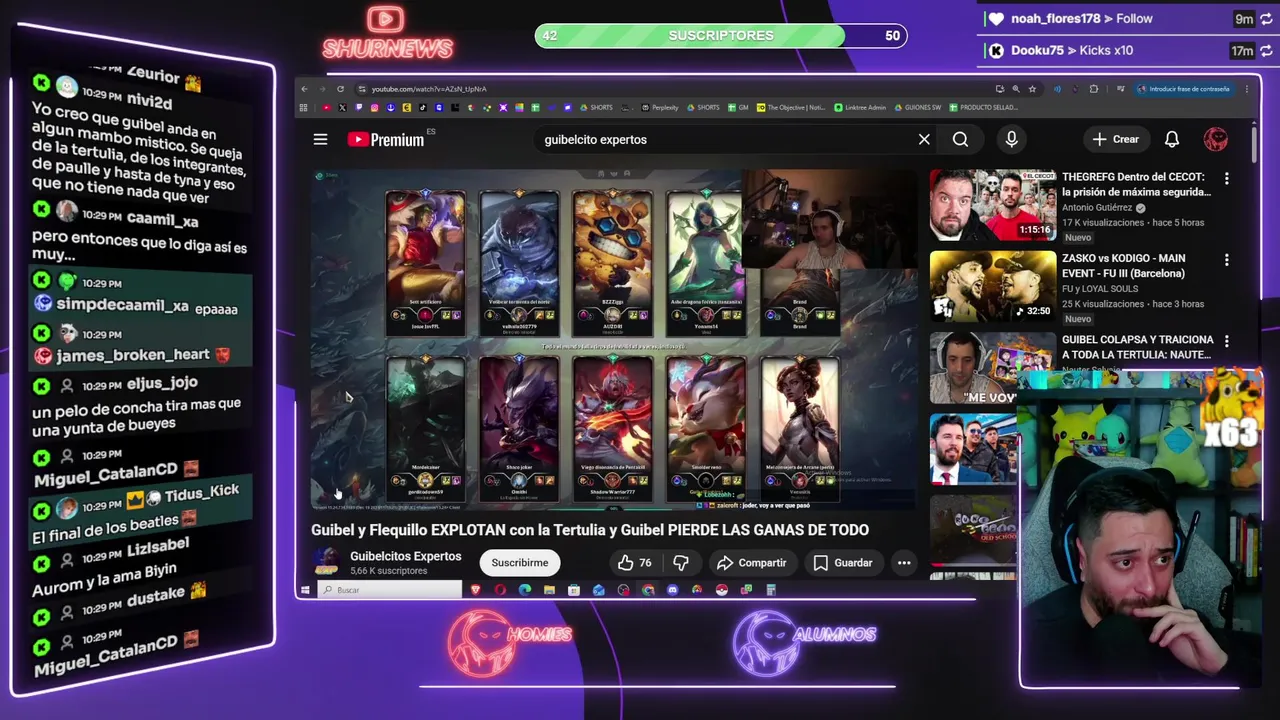Image resolution: width=1280 pixels, height=720 pixels.
Task: Open the Guibelcitos Expertos channel name
Action: [x=405, y=556]
